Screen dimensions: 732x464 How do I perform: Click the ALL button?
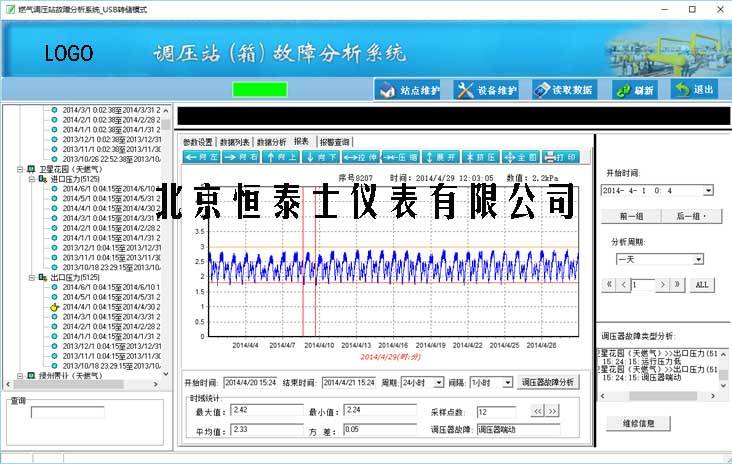[x=702, y=285]
